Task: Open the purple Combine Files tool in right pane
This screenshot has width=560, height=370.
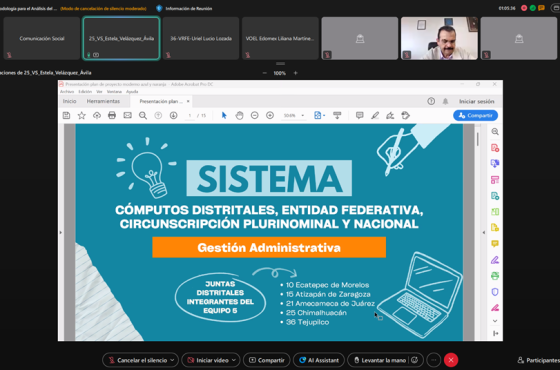Action: click(x=495, y=164)
